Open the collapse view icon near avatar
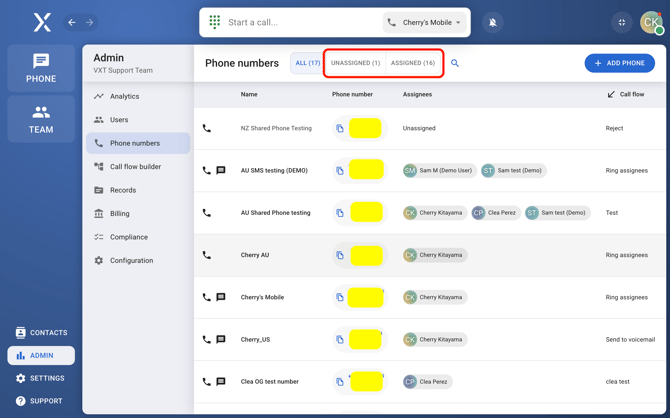This screenshot has width=670, height=418. 621,22
